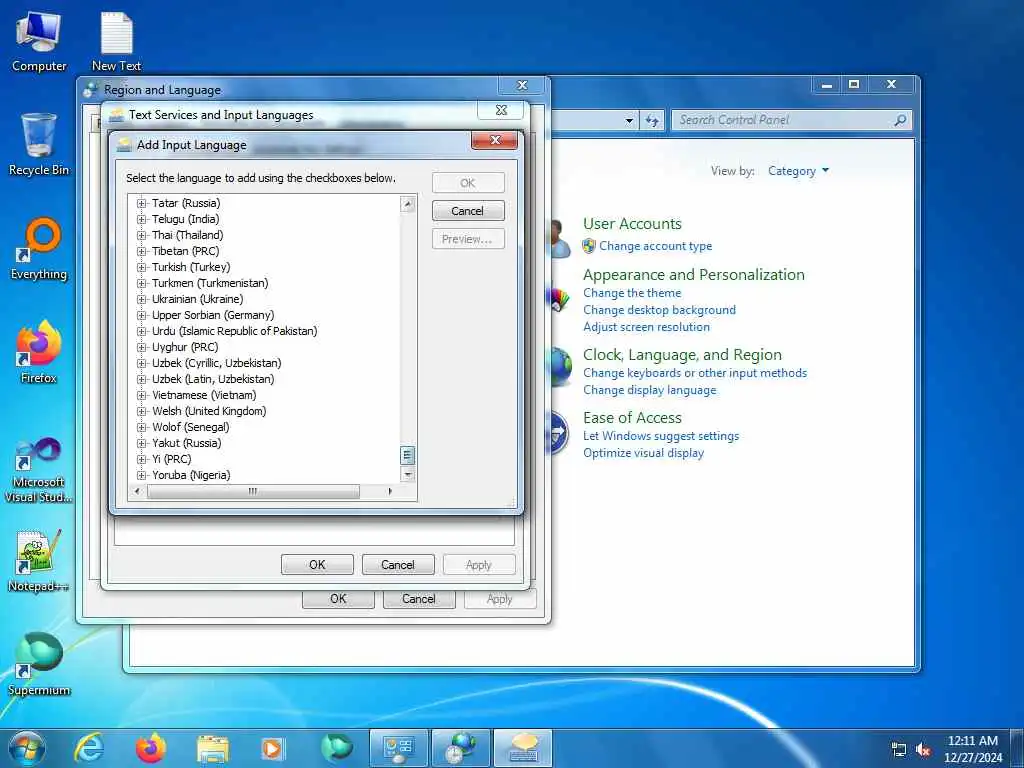This screenshot has height=768, width=1024.
Task: Cancel the Add Input Language dialog
Action: point(468,211)
